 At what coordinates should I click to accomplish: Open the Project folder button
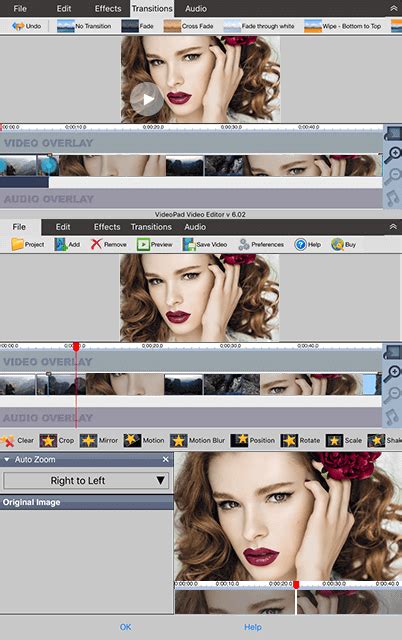[x=28, y=244]
